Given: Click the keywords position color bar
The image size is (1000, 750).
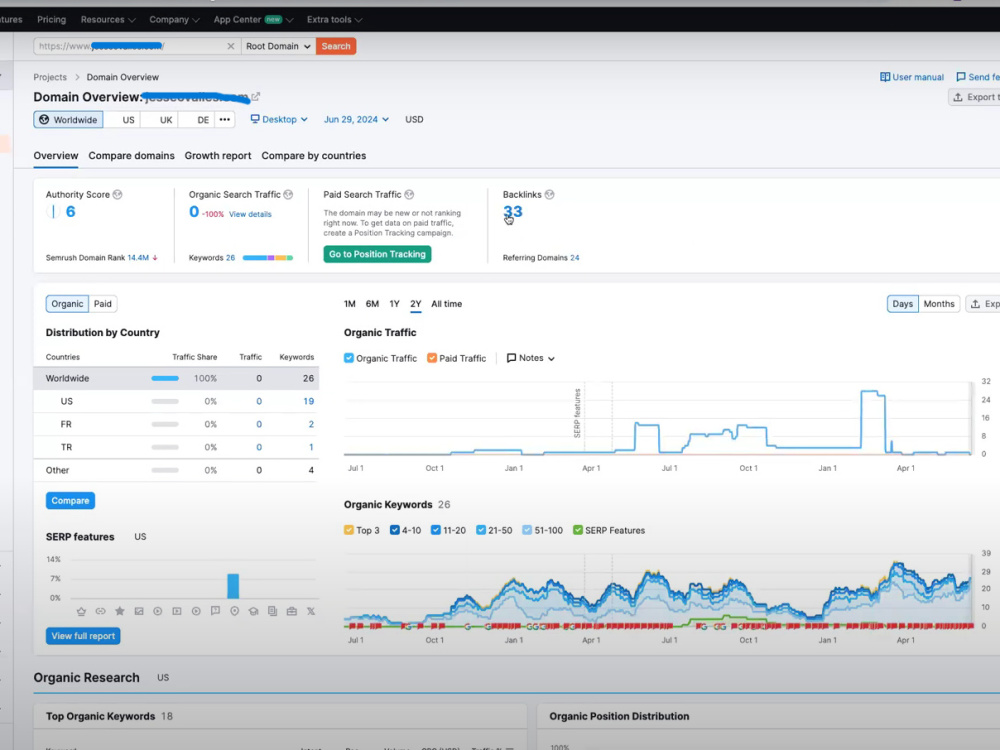Looking at the screenshot, I should click(x=268, y=258).
